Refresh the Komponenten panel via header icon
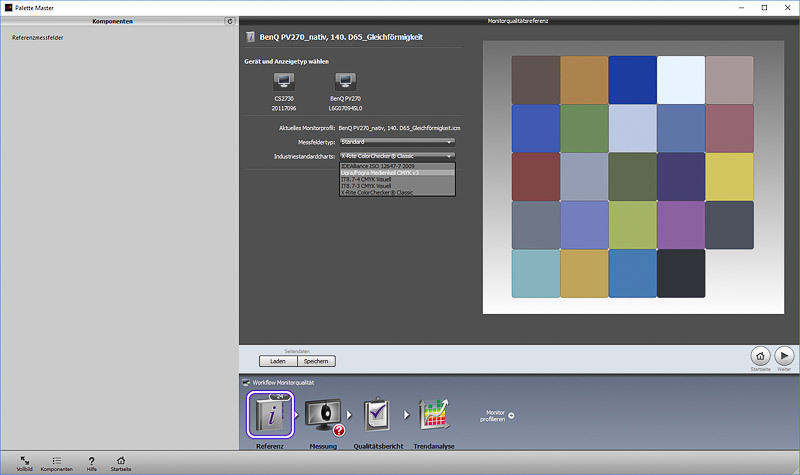 click(x=230, y=20)
